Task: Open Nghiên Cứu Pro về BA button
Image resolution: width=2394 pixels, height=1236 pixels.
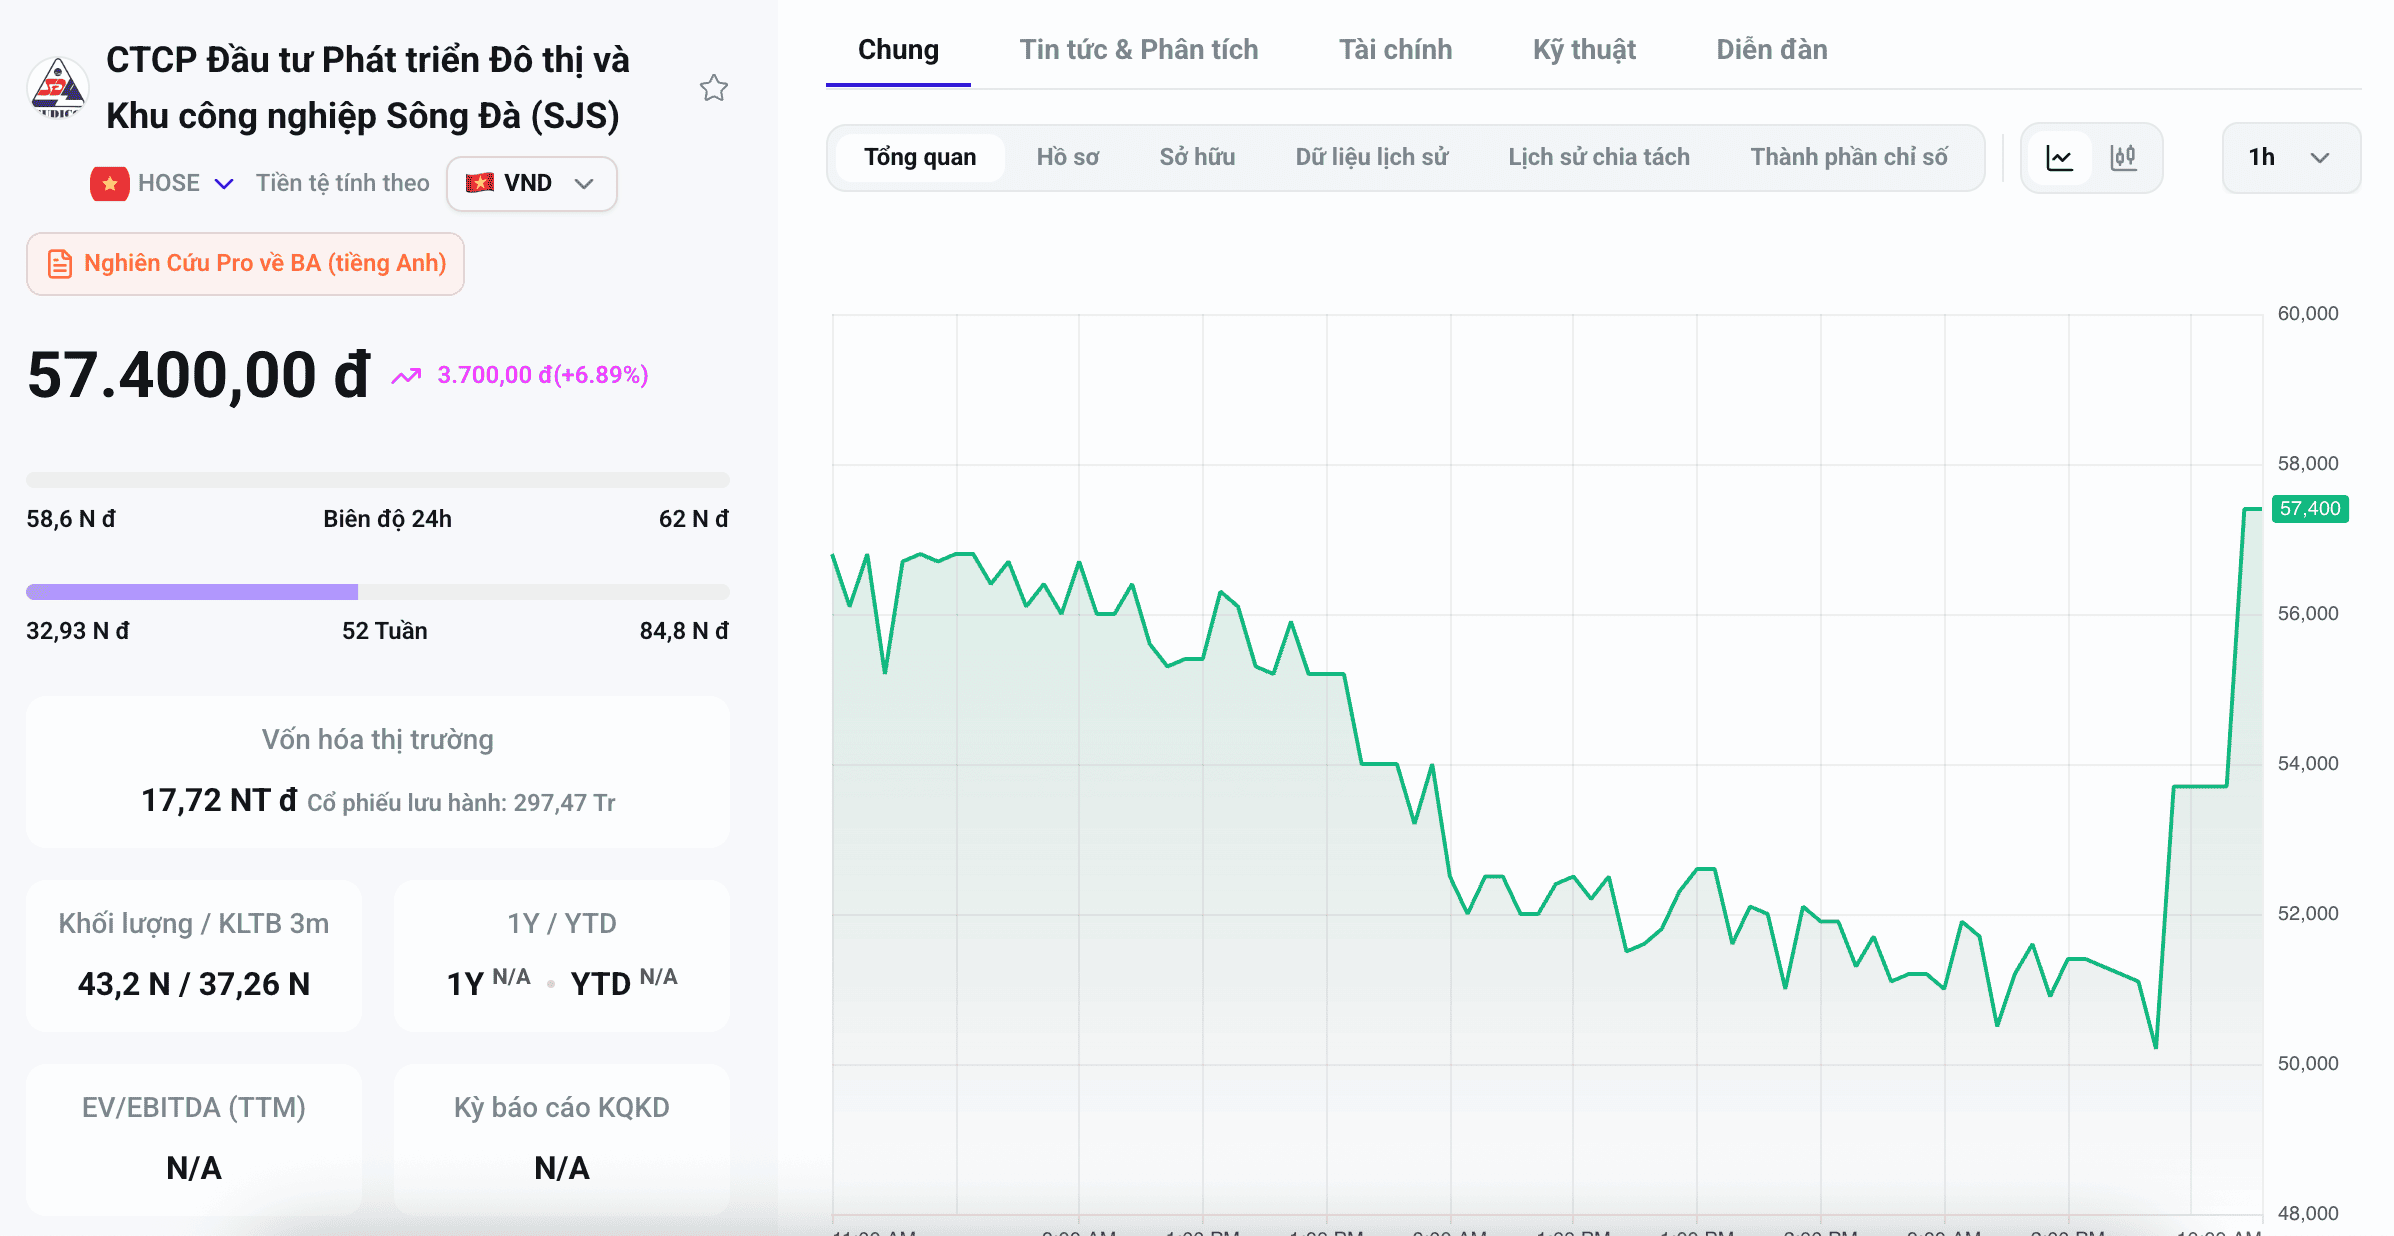Action: click(245, 263)
